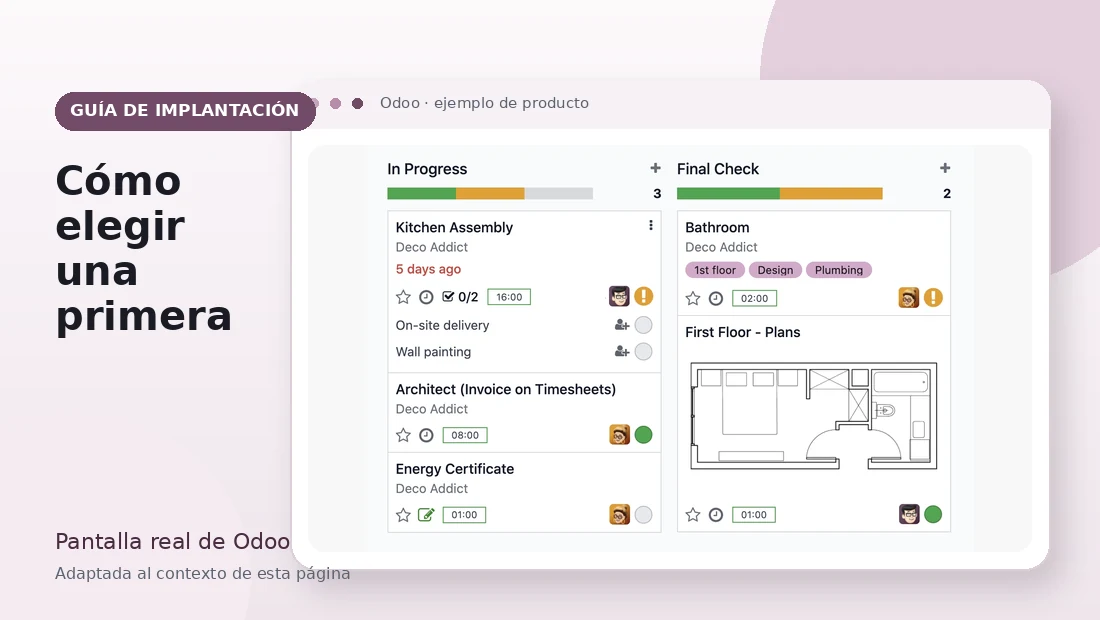Click the 16:00 hours badge on Kitchen Assembly
The width and height of the screenshot is (1100, 620).
pyautogui.click(x=509, y=297)
